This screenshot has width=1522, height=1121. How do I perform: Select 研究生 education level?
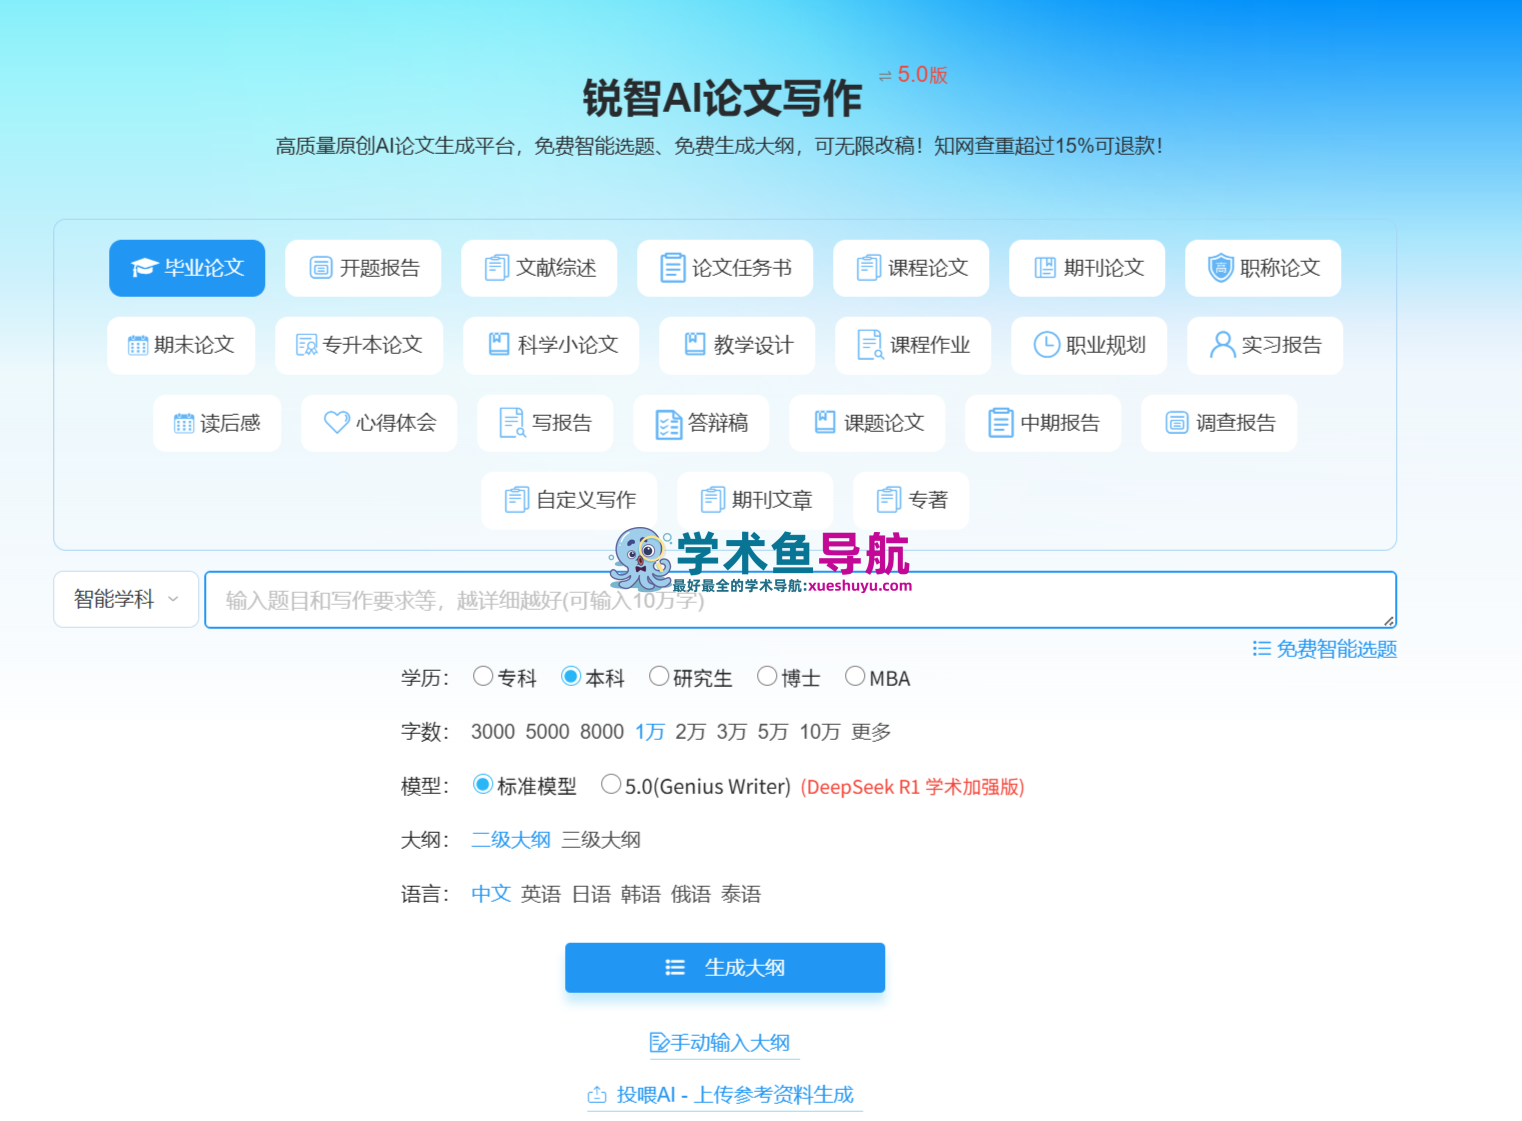pyautogui.click(x=659, y=676)
